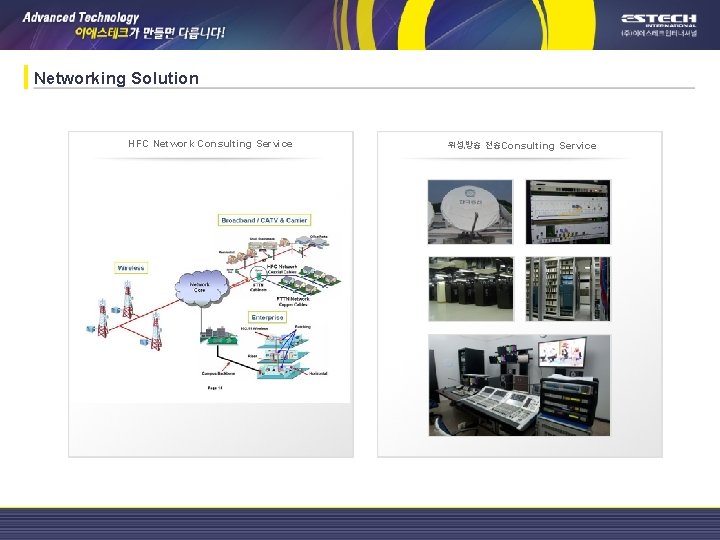The height and width of the screenshot is (540, 720).
Task: Click the rack equipment panel photo
Action: pyautogui.click(x=568, y=212)
